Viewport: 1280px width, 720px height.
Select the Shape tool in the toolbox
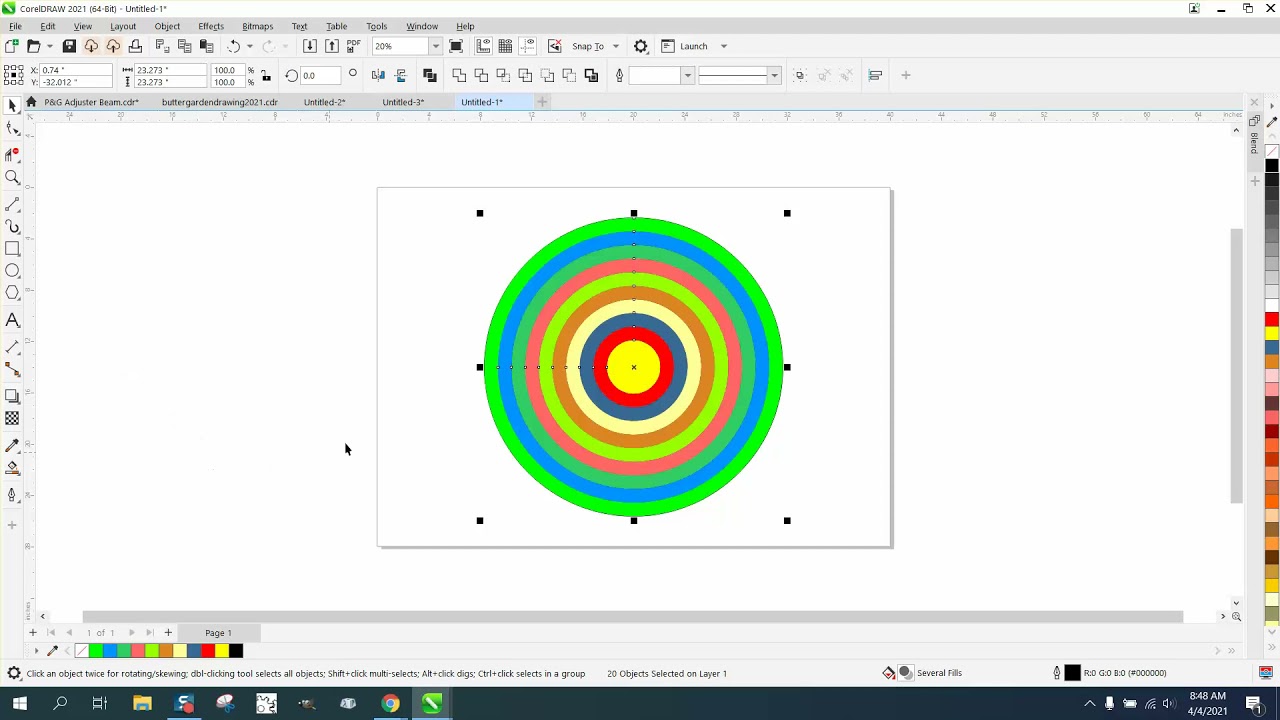(x=12, y=128)
